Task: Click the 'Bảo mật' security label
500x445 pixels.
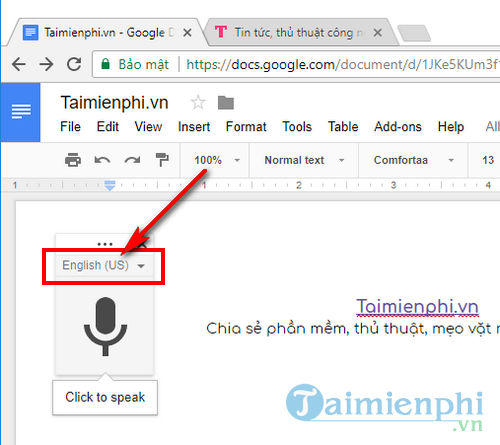Action: (x=144, y=64)
